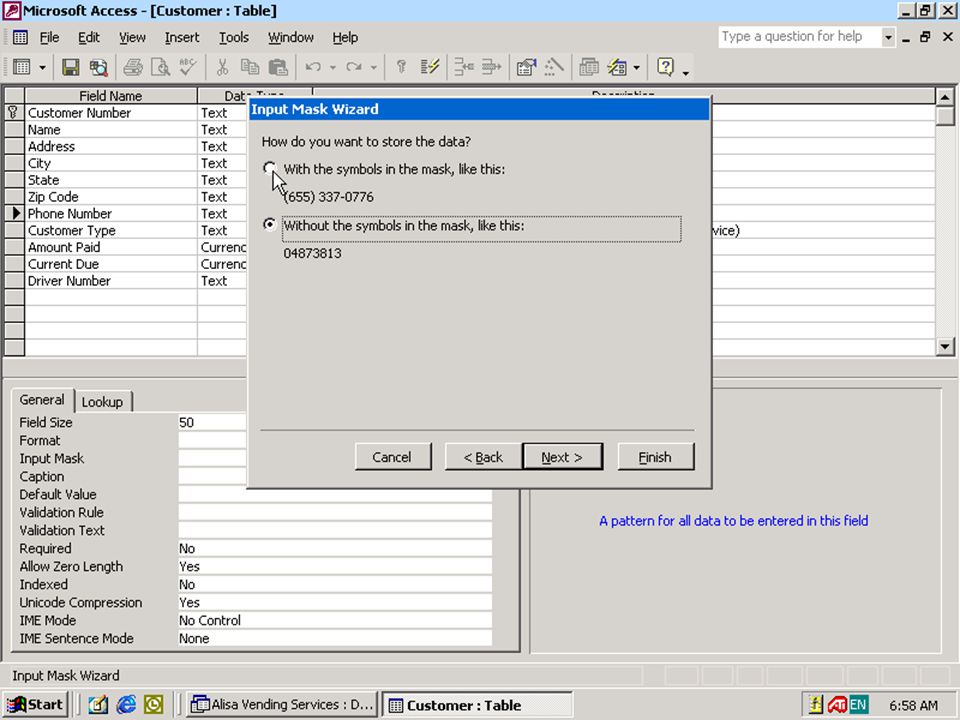Switch to the Lookup tab
This screenshot has width=960, height=720.
click(102, 402)
